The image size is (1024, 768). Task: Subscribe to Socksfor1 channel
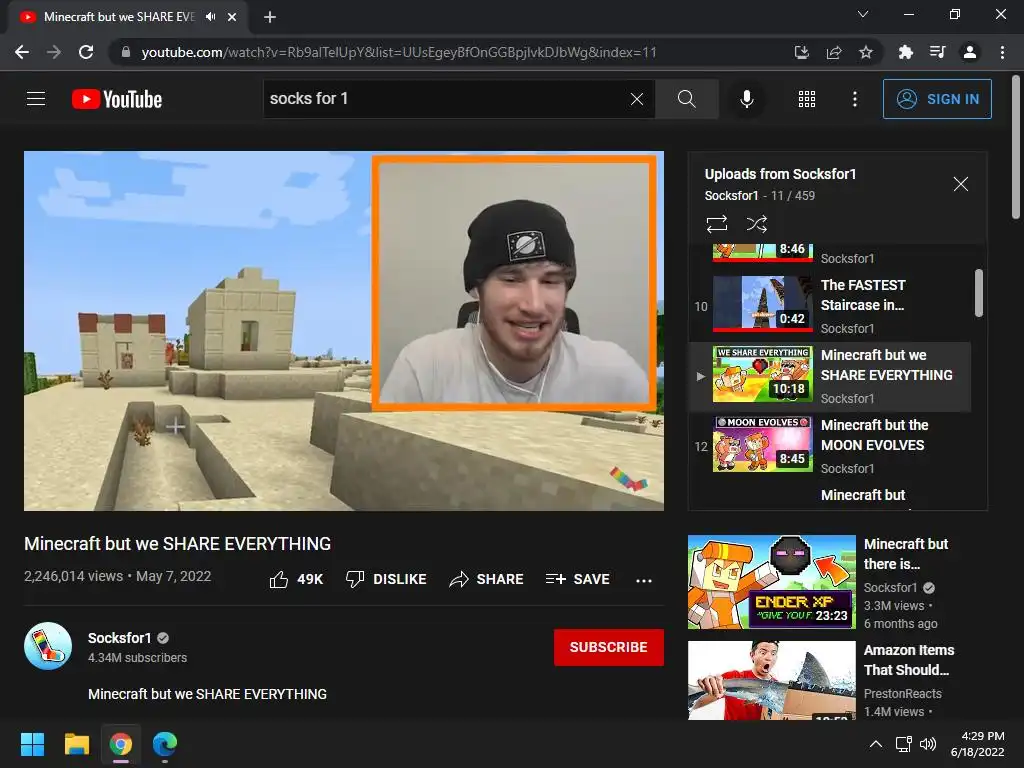[609, 647]
